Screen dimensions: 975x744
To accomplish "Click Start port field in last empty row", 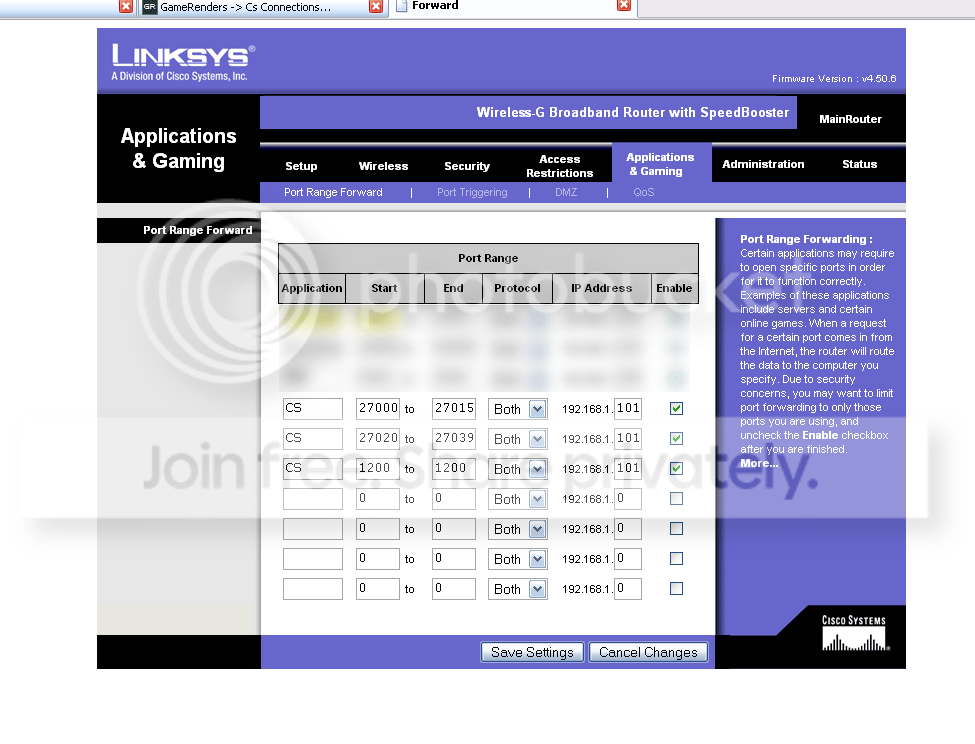I will tap(378, 588).
